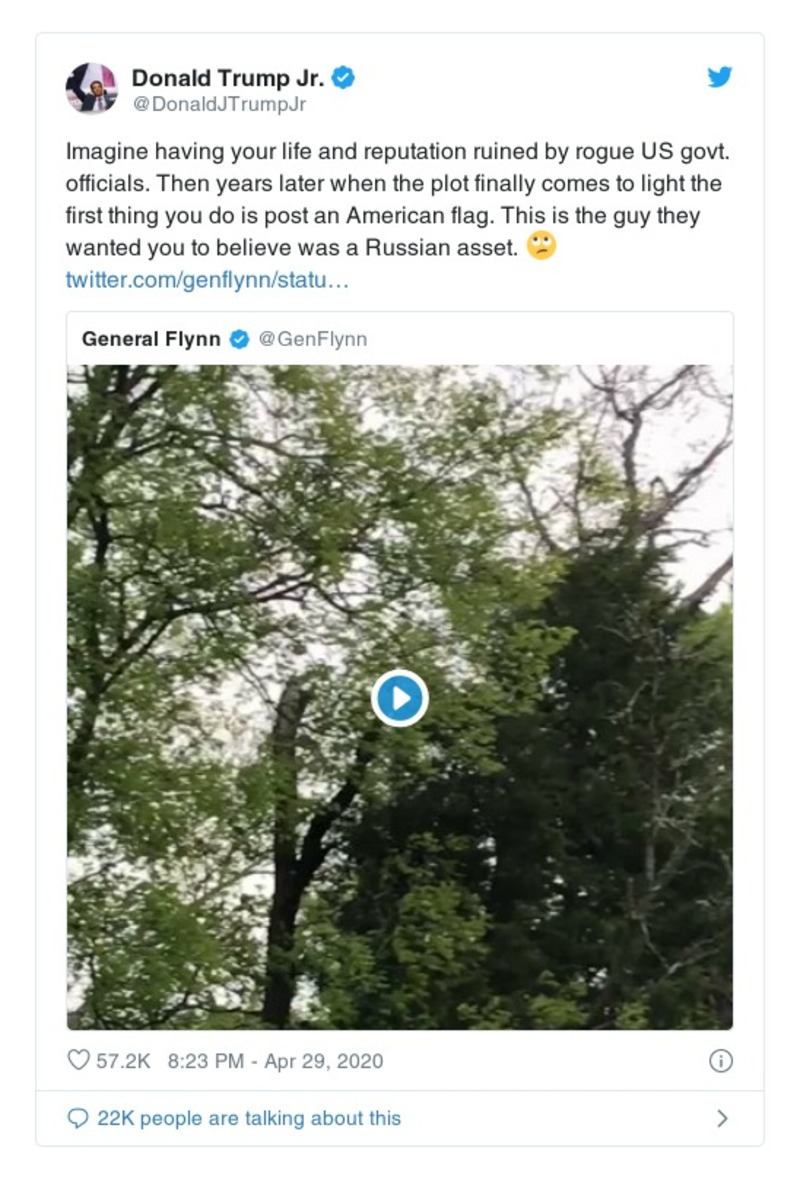Open the @GenFlynn handle
800x1179 pixels.
coord(313,339)
